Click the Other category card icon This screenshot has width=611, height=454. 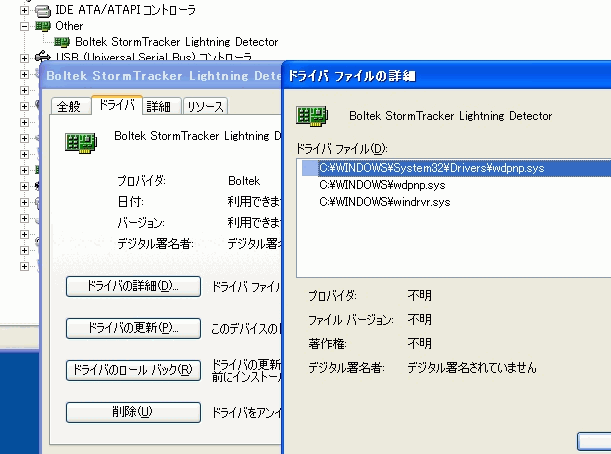point(43,25)
